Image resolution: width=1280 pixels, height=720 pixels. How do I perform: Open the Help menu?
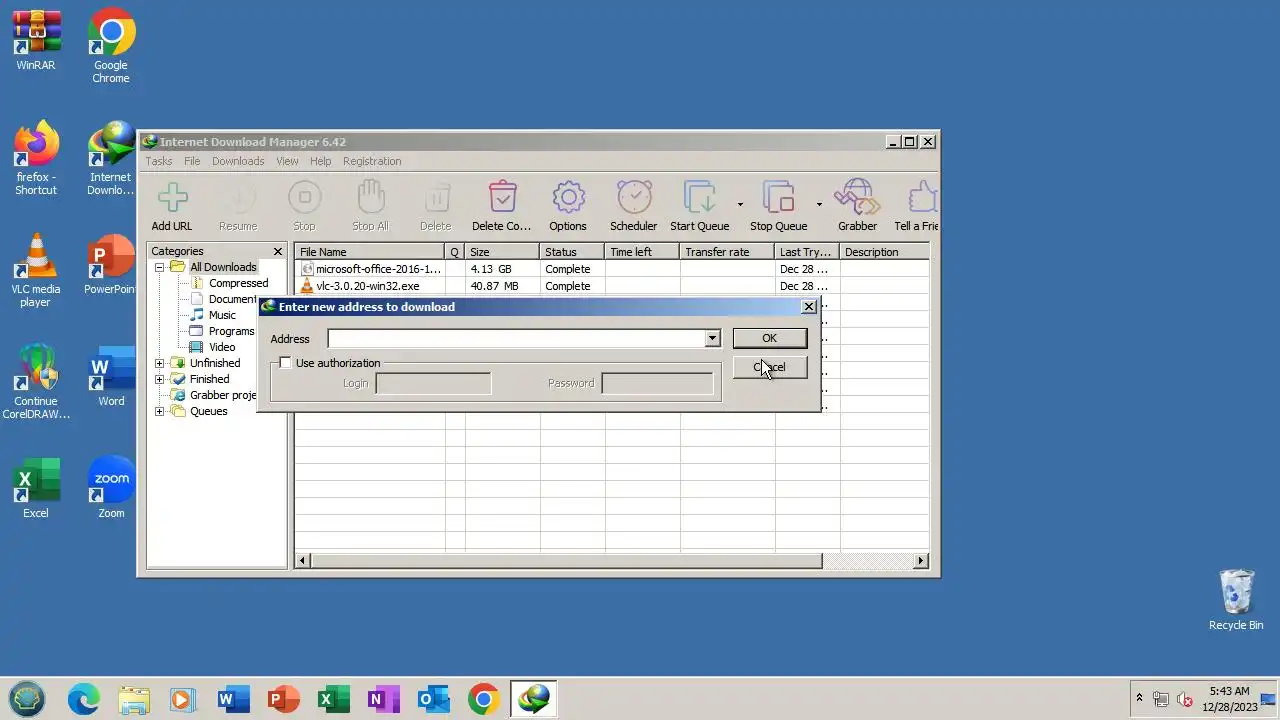coord(320,161)
